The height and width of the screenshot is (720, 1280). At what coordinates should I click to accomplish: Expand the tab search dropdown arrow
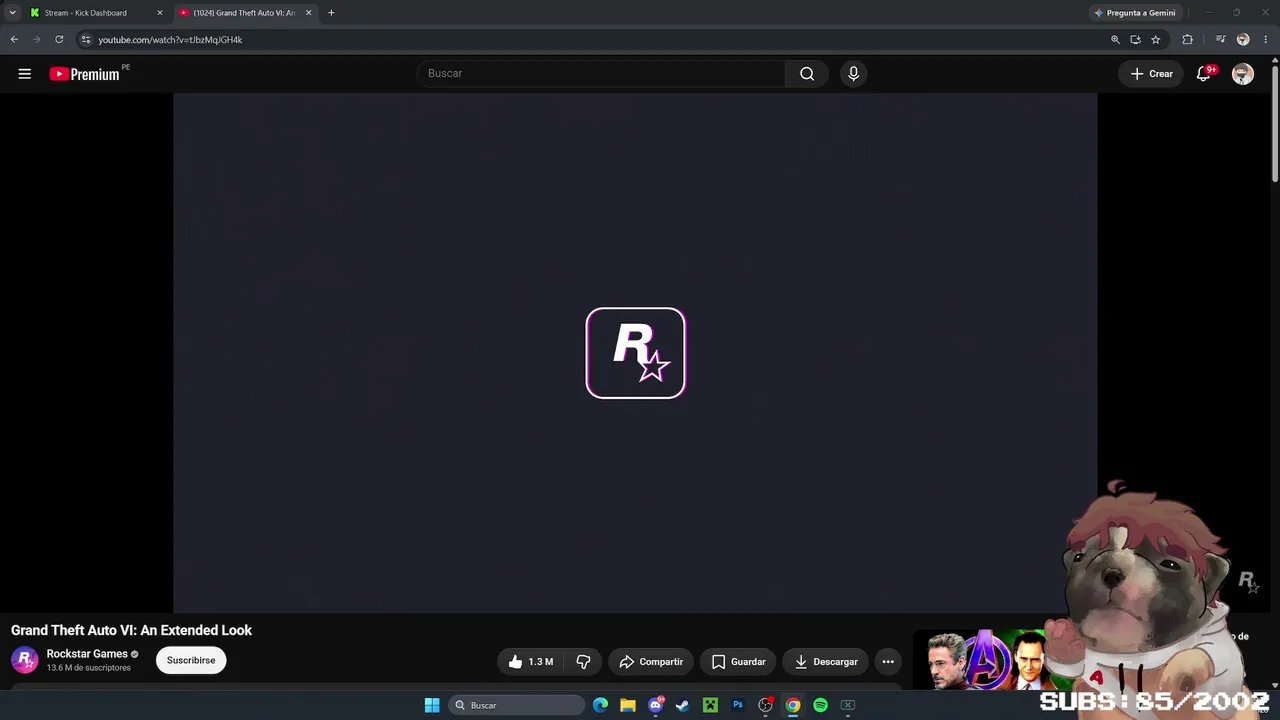pyautogui.click(x=12, y=13)
